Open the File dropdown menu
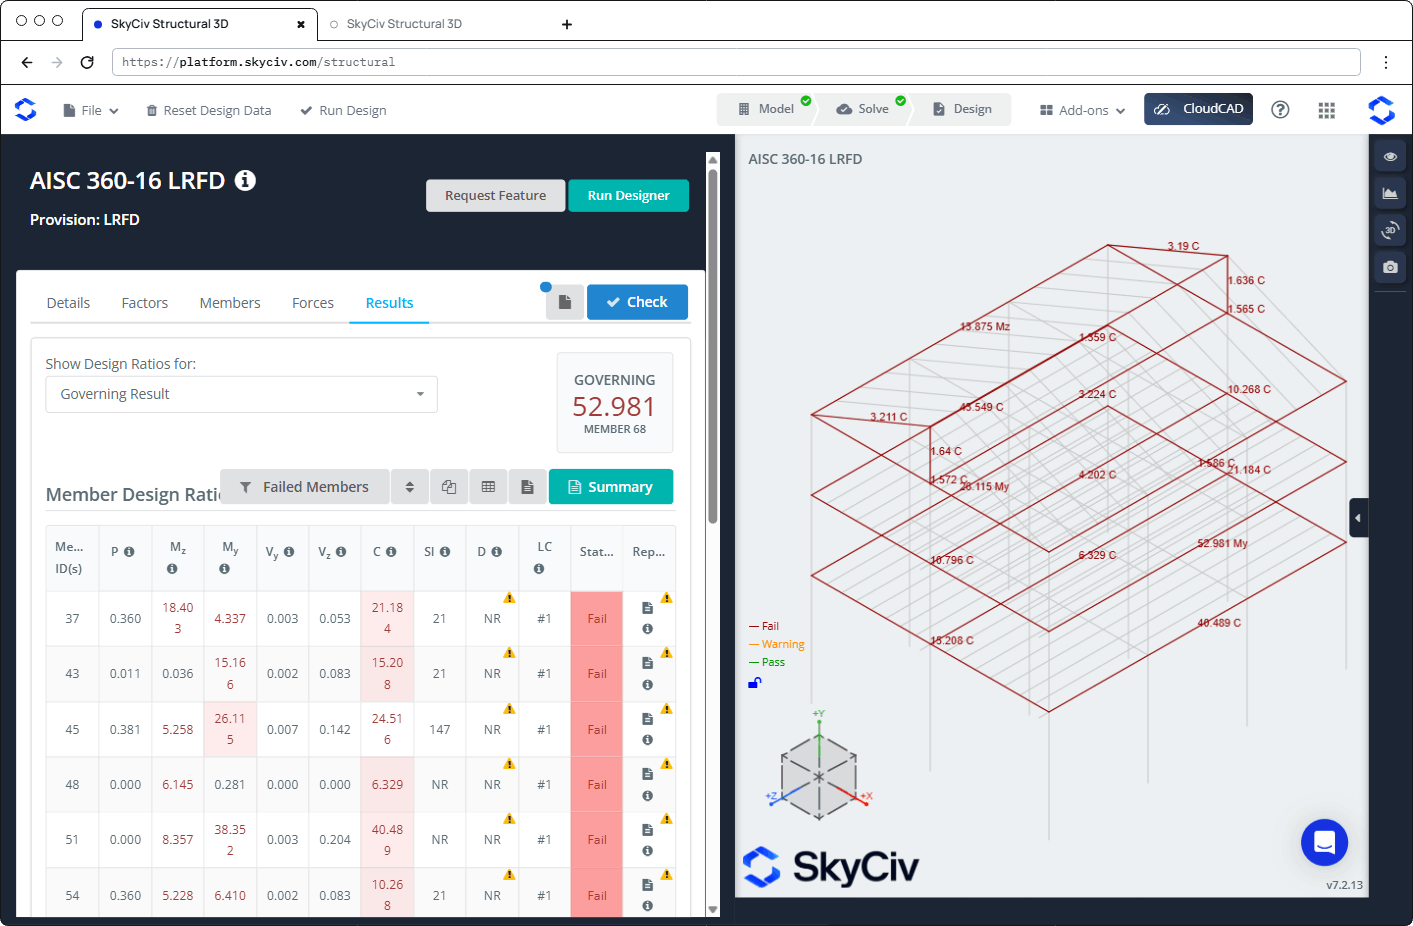 tap(91, 110)
